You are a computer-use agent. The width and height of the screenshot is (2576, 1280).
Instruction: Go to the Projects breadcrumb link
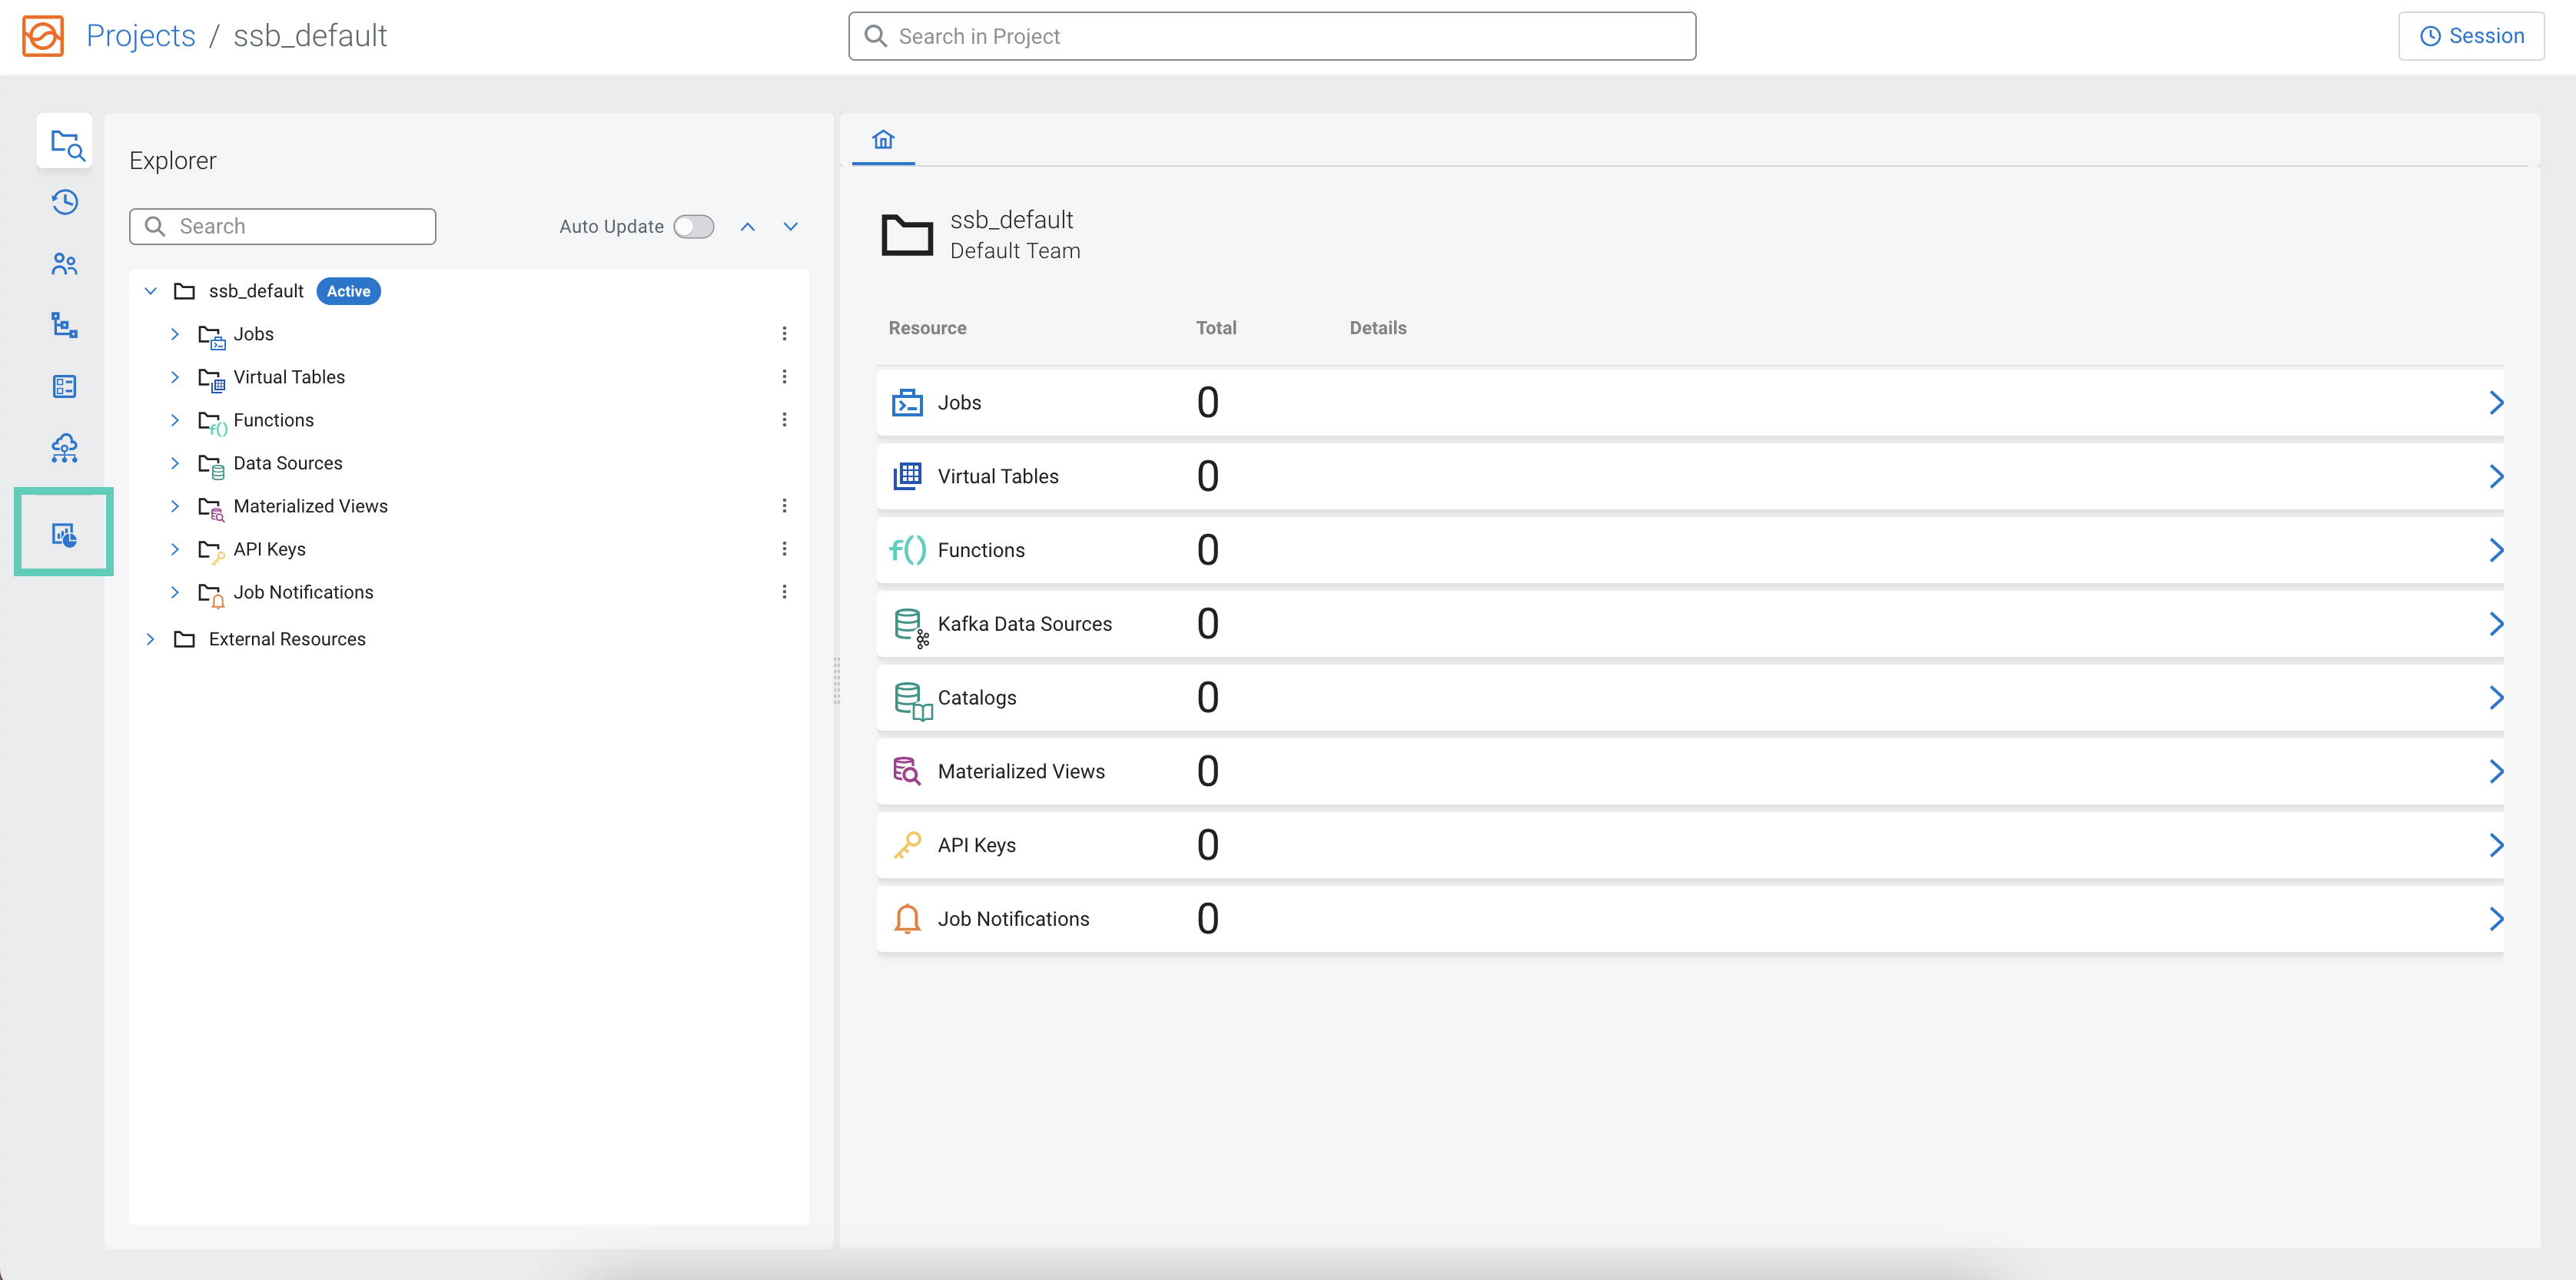[140, 36]
